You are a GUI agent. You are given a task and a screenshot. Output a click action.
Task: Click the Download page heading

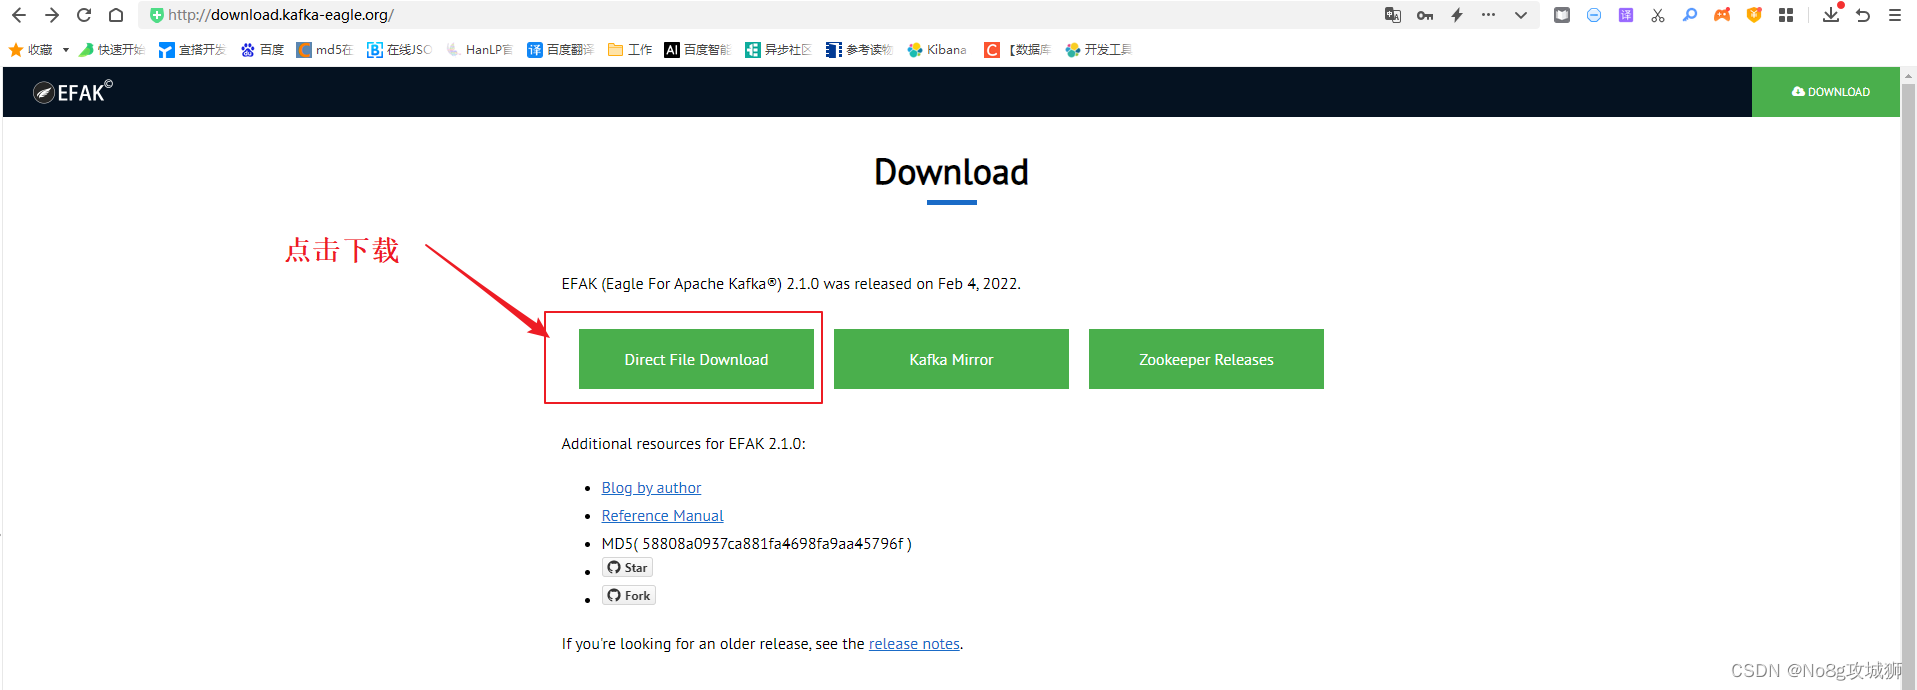(951, 172)
